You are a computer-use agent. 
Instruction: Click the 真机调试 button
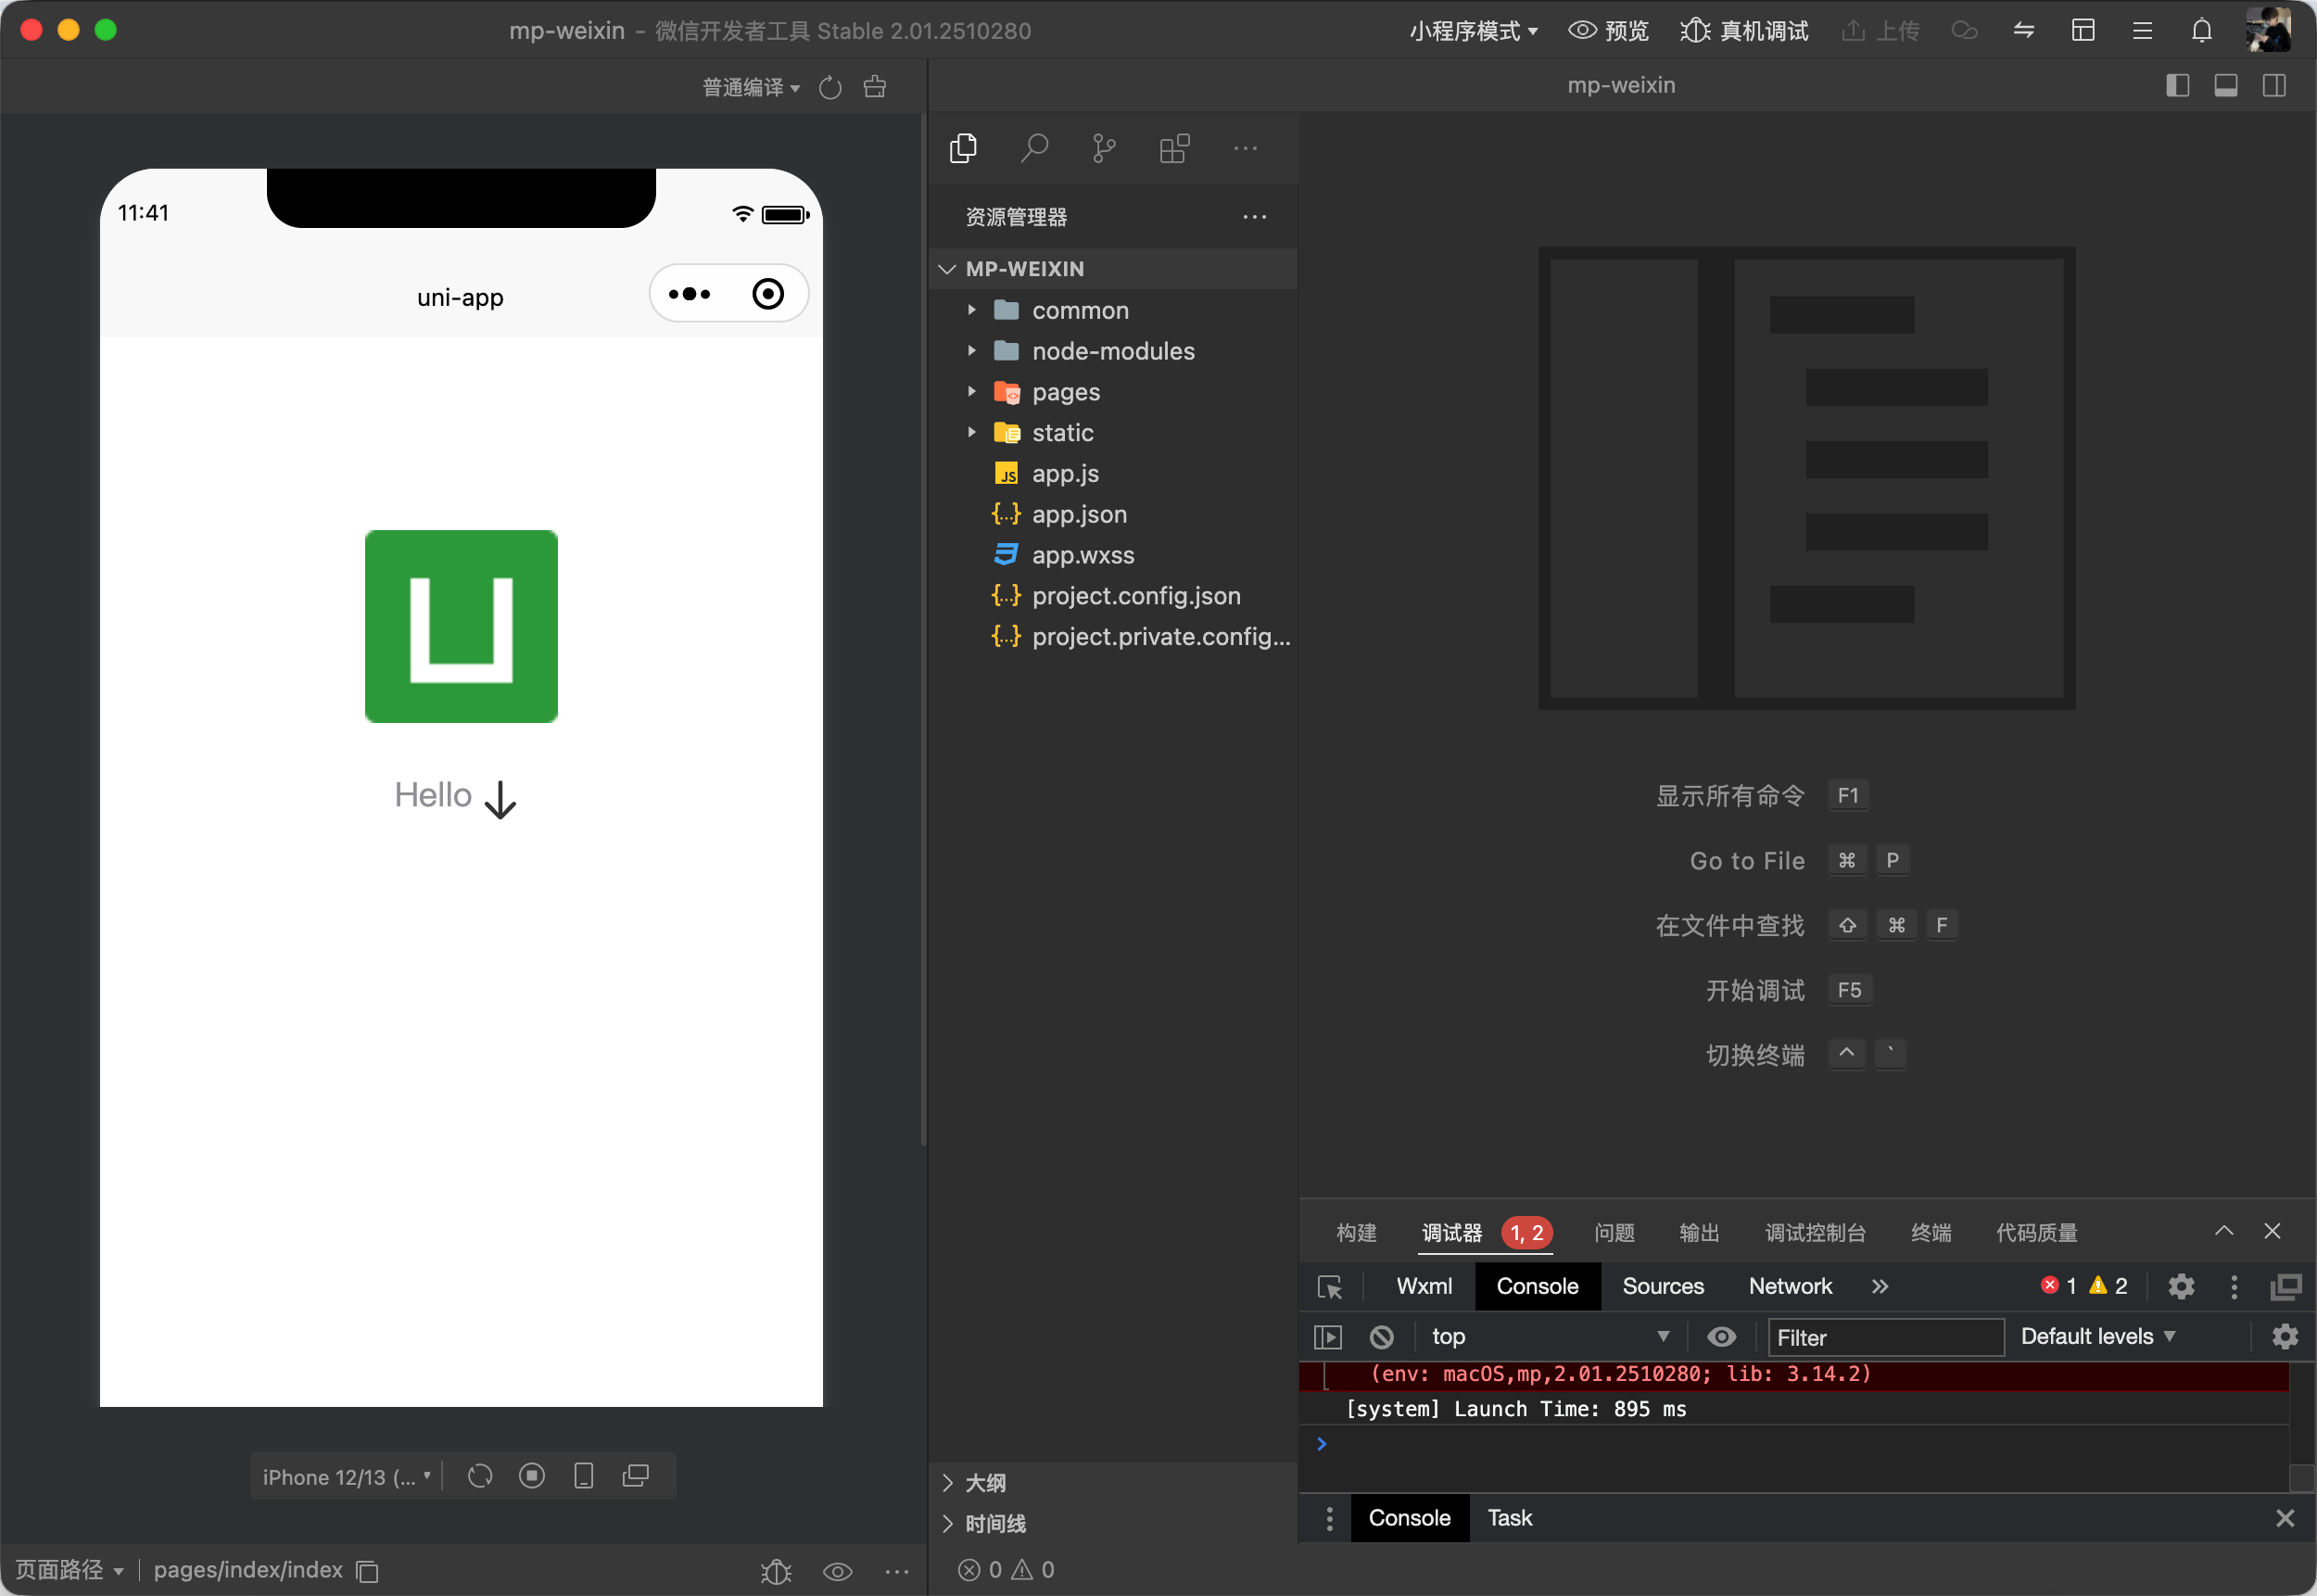coord(1745,31)
